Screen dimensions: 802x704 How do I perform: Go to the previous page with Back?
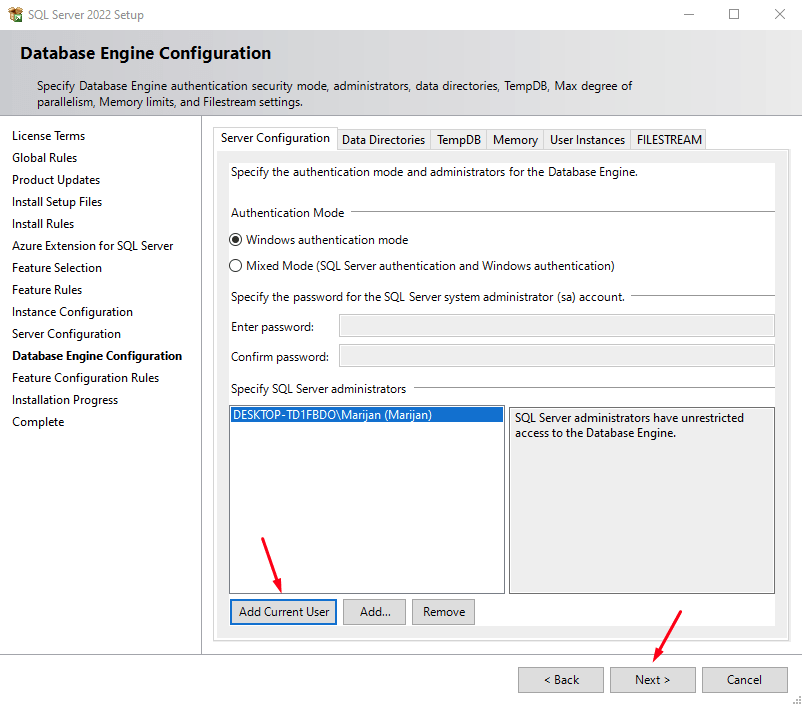pos(561,680)
